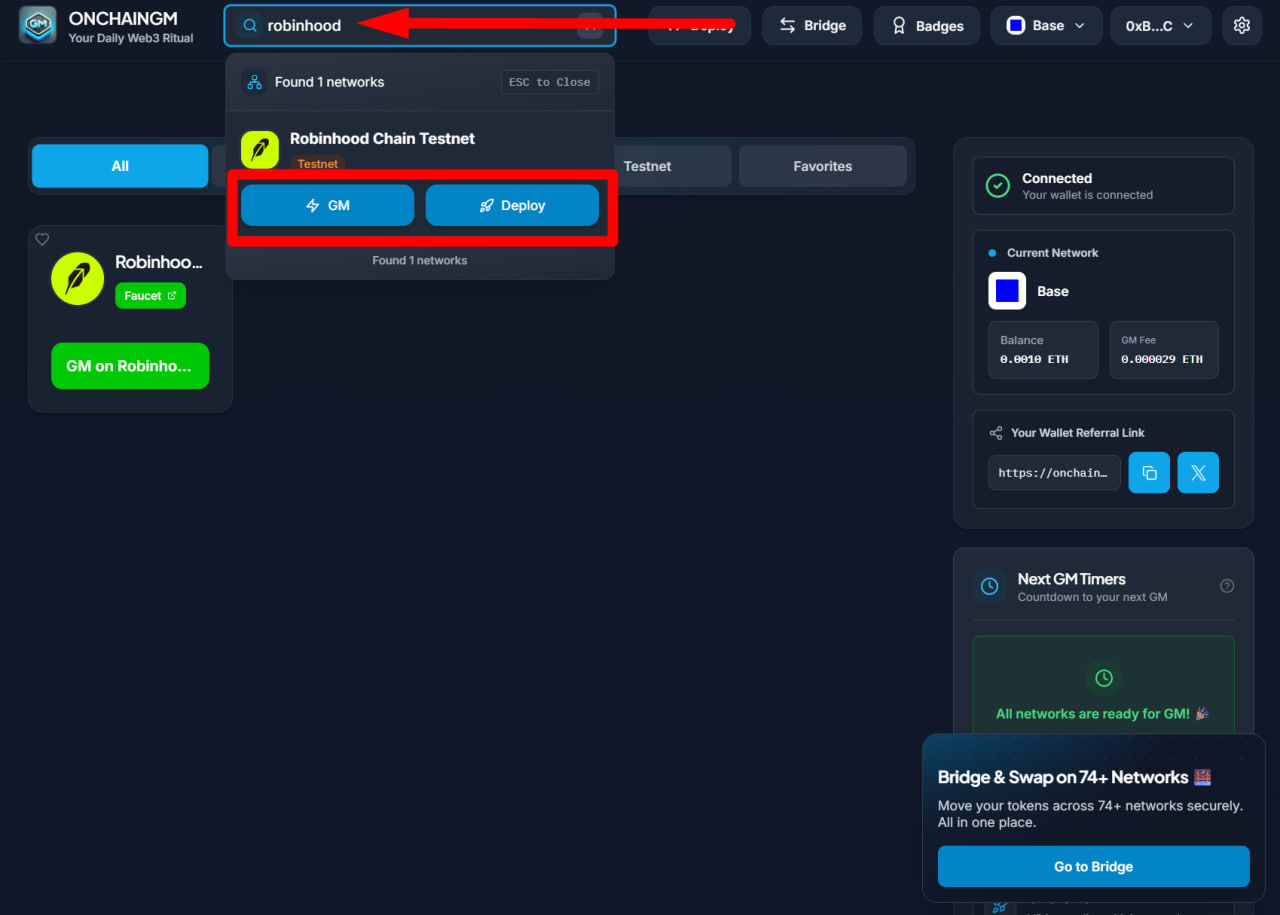
Task: Switch to the Favorites tab
Action: (x=822, y=166)
